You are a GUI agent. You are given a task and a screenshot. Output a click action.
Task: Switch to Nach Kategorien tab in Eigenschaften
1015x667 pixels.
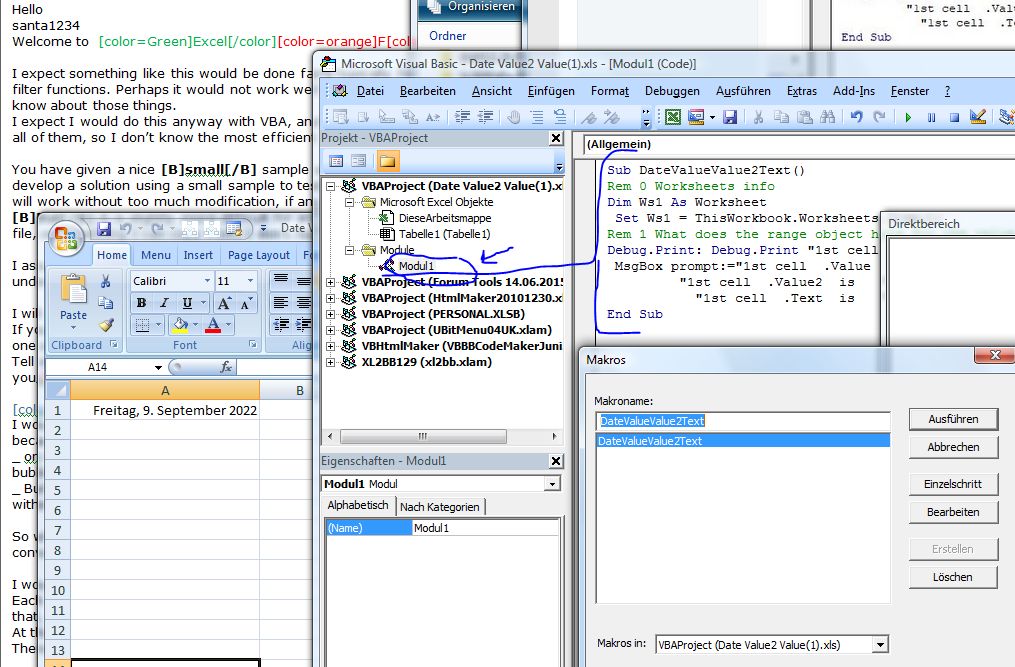click(440, 507)
